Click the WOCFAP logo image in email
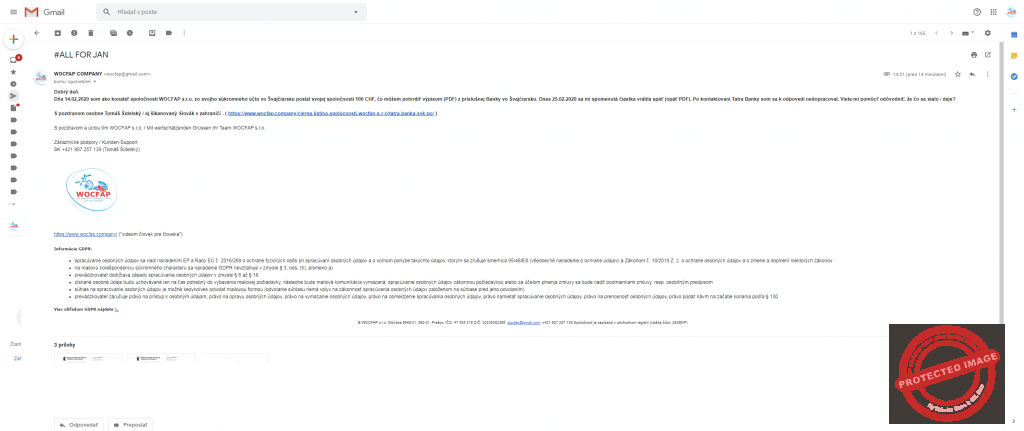Image resolution: width=1024 pixels, height=431 pixels. point(92,189)
